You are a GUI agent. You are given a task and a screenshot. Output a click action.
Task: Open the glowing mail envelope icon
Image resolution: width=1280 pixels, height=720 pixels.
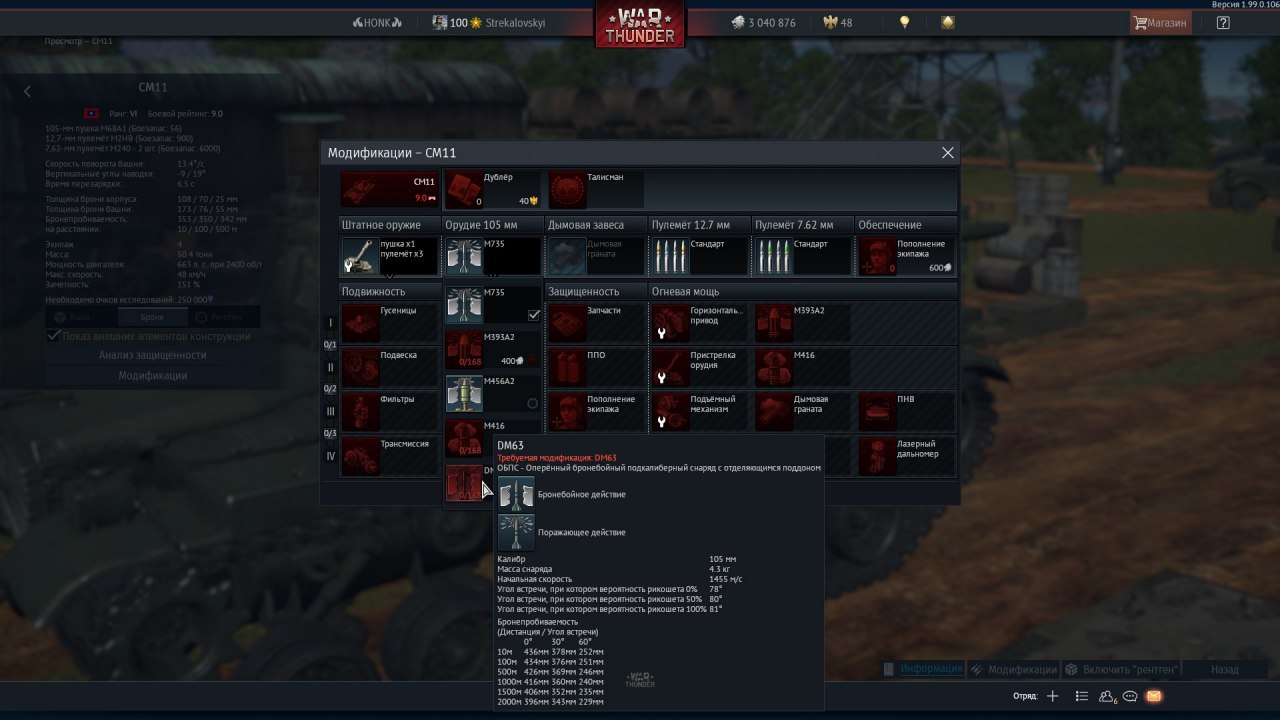click(x=1153, y=696)
